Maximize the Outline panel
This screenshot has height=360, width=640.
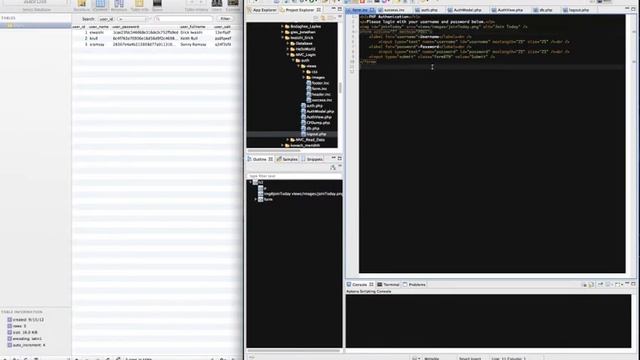pos(340,158)
